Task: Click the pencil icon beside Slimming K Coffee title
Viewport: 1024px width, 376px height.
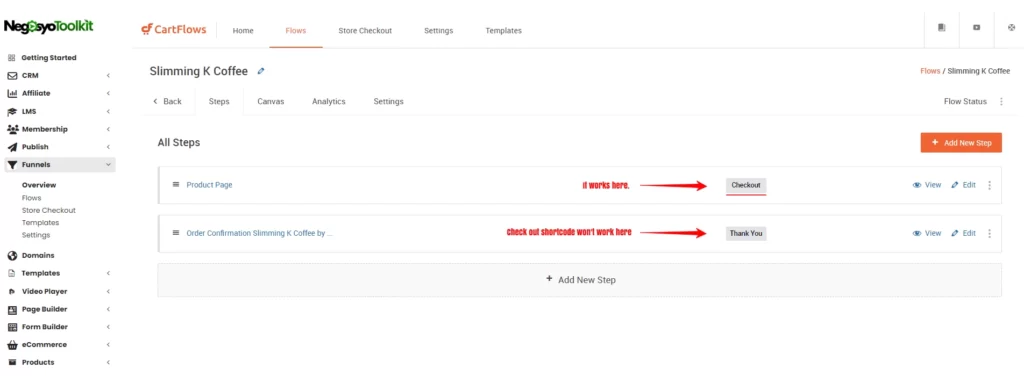Action: (261, 71)
